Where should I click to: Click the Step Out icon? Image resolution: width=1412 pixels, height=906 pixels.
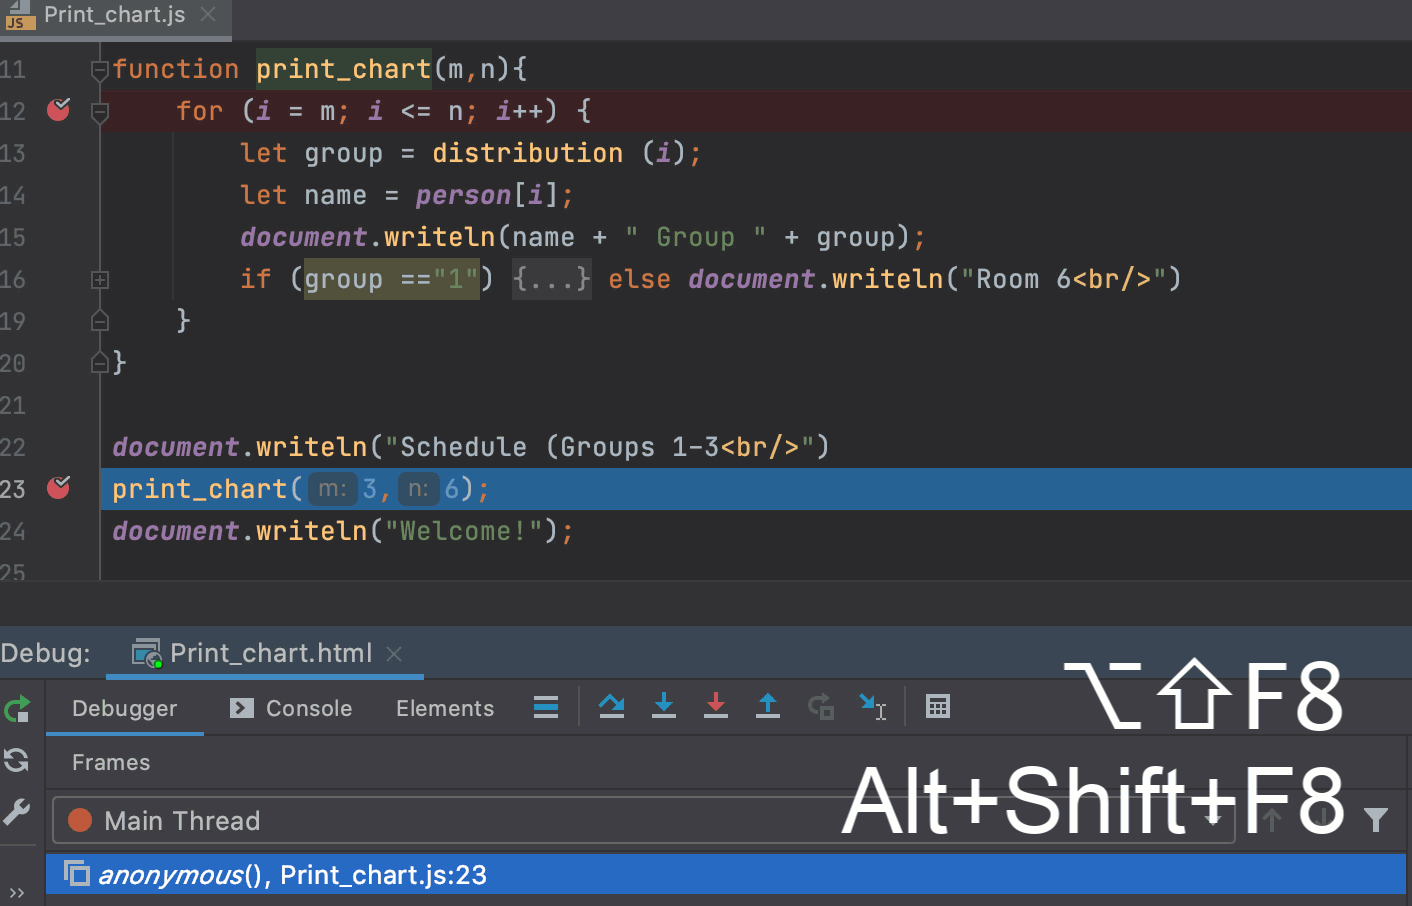pos(768,707)
